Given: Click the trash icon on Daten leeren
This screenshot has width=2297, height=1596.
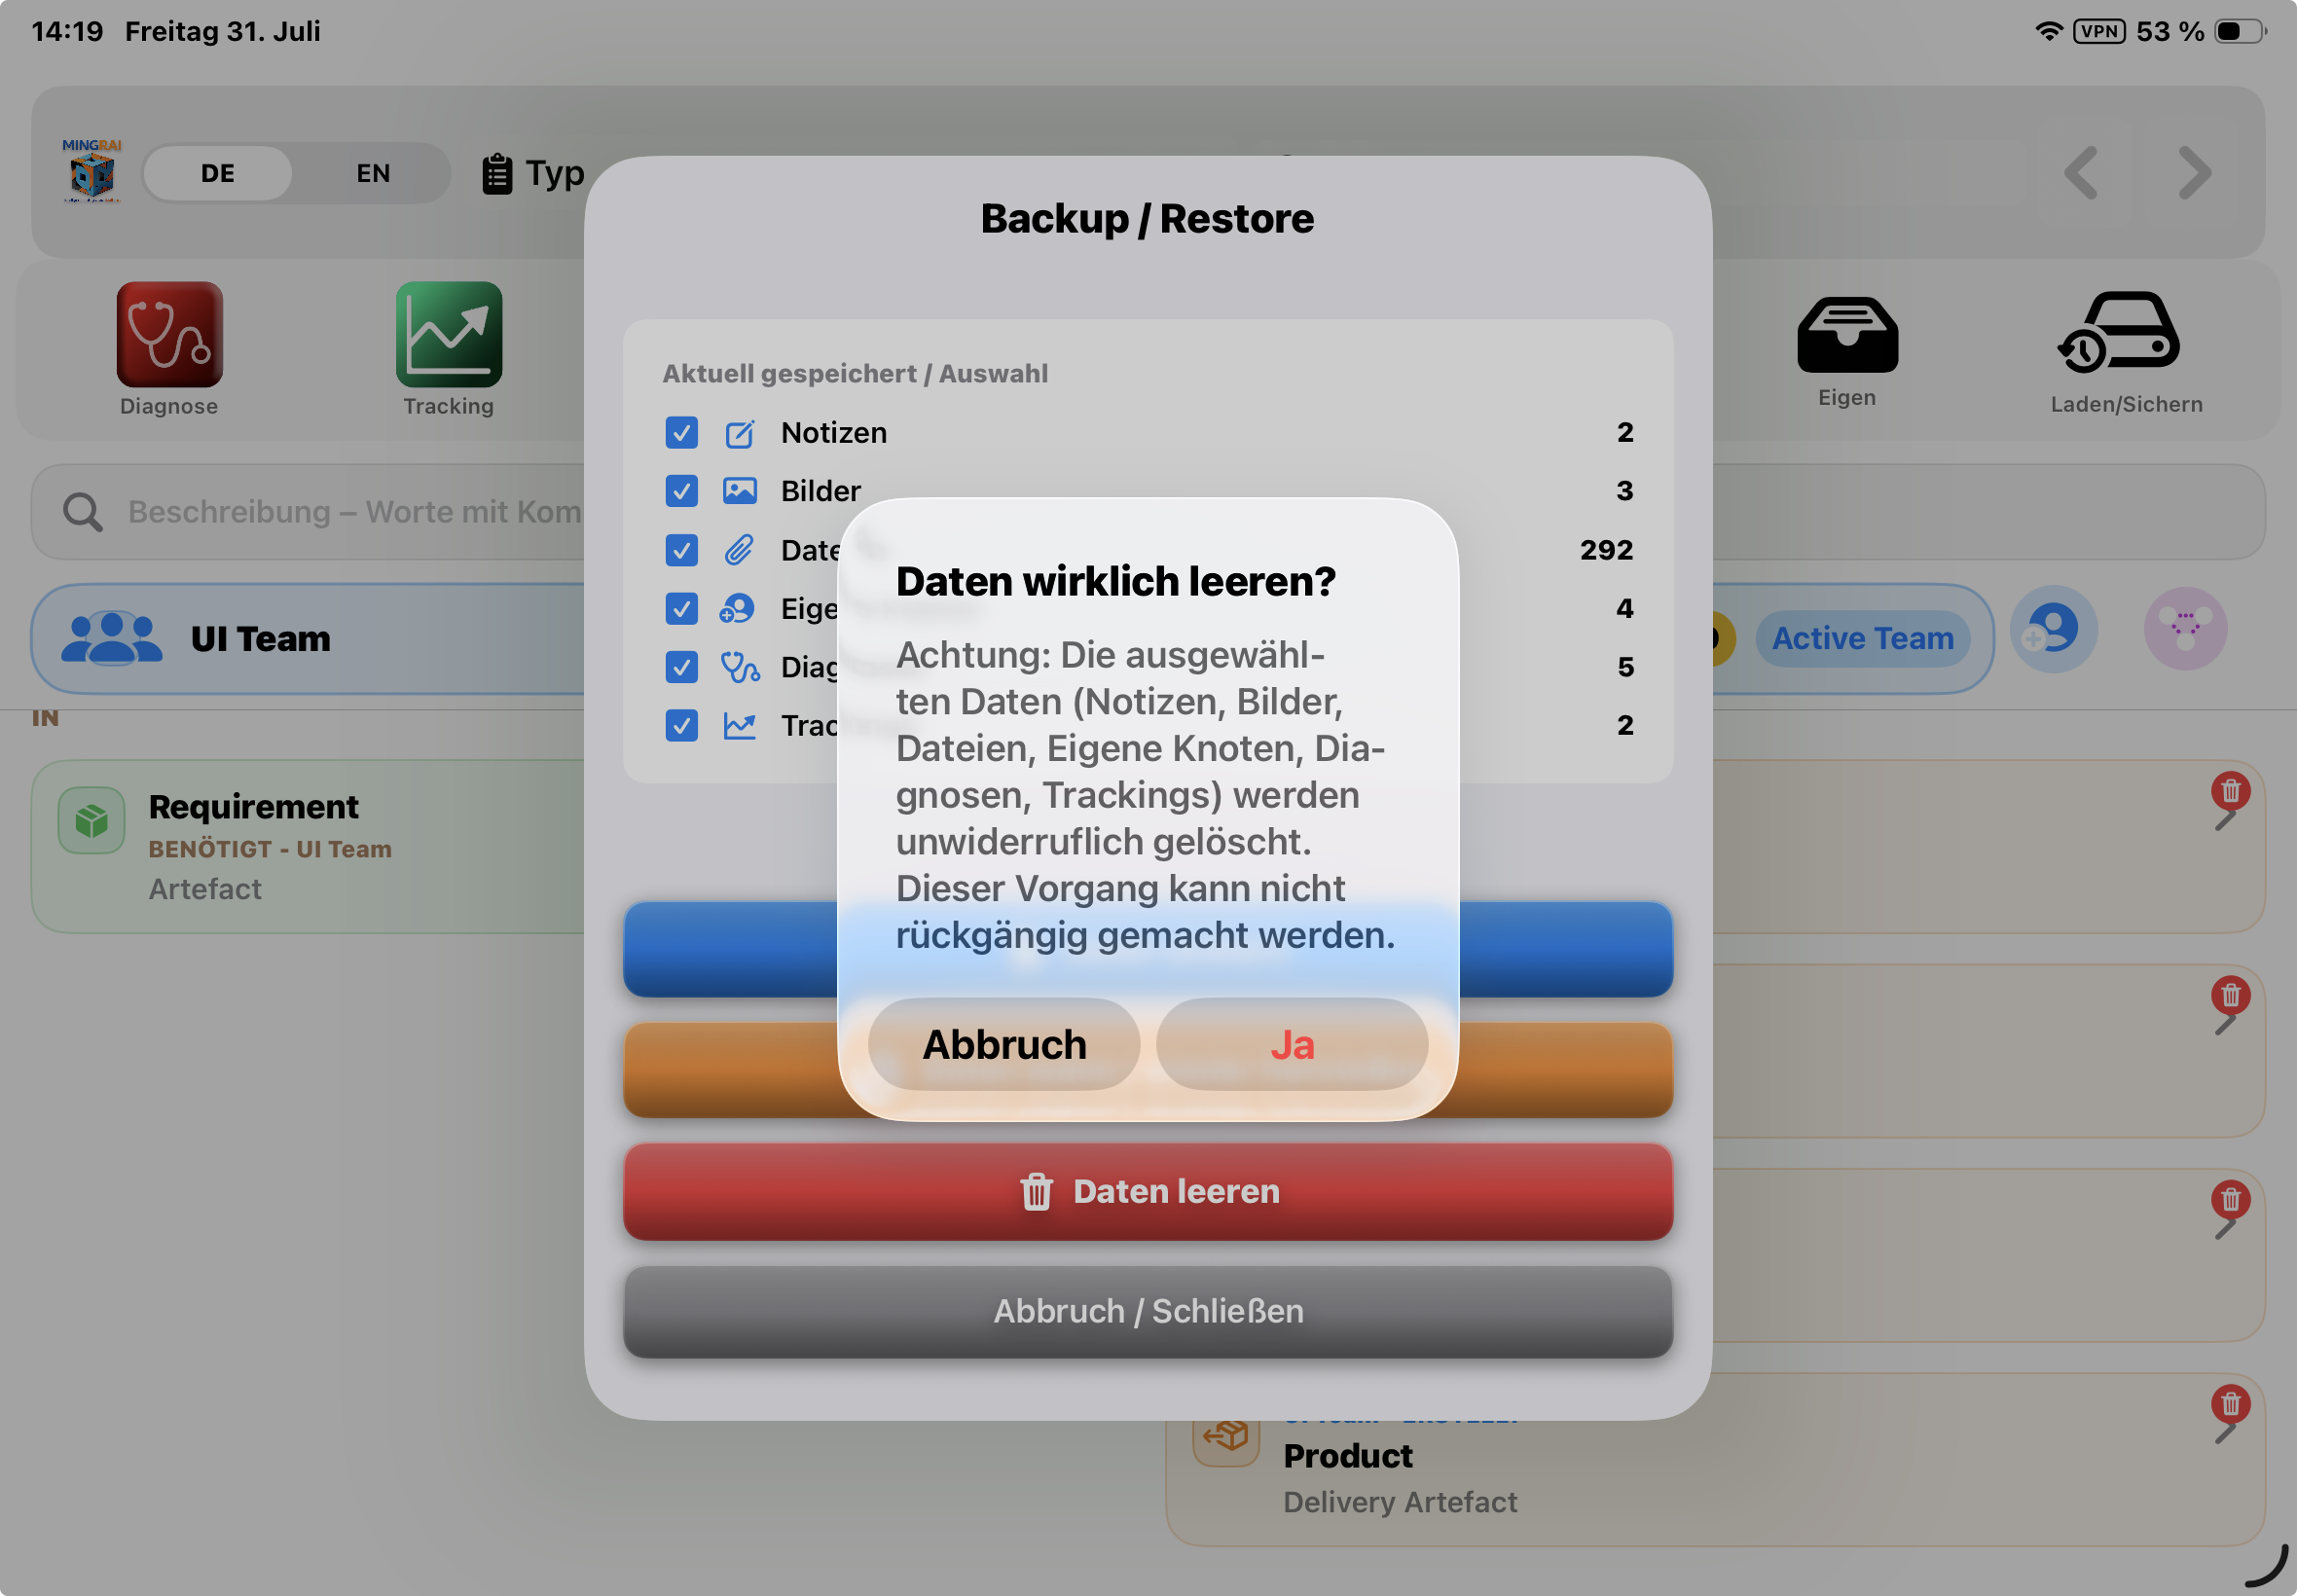Looking at the screenshot, I should (x=1036, y=1191).
